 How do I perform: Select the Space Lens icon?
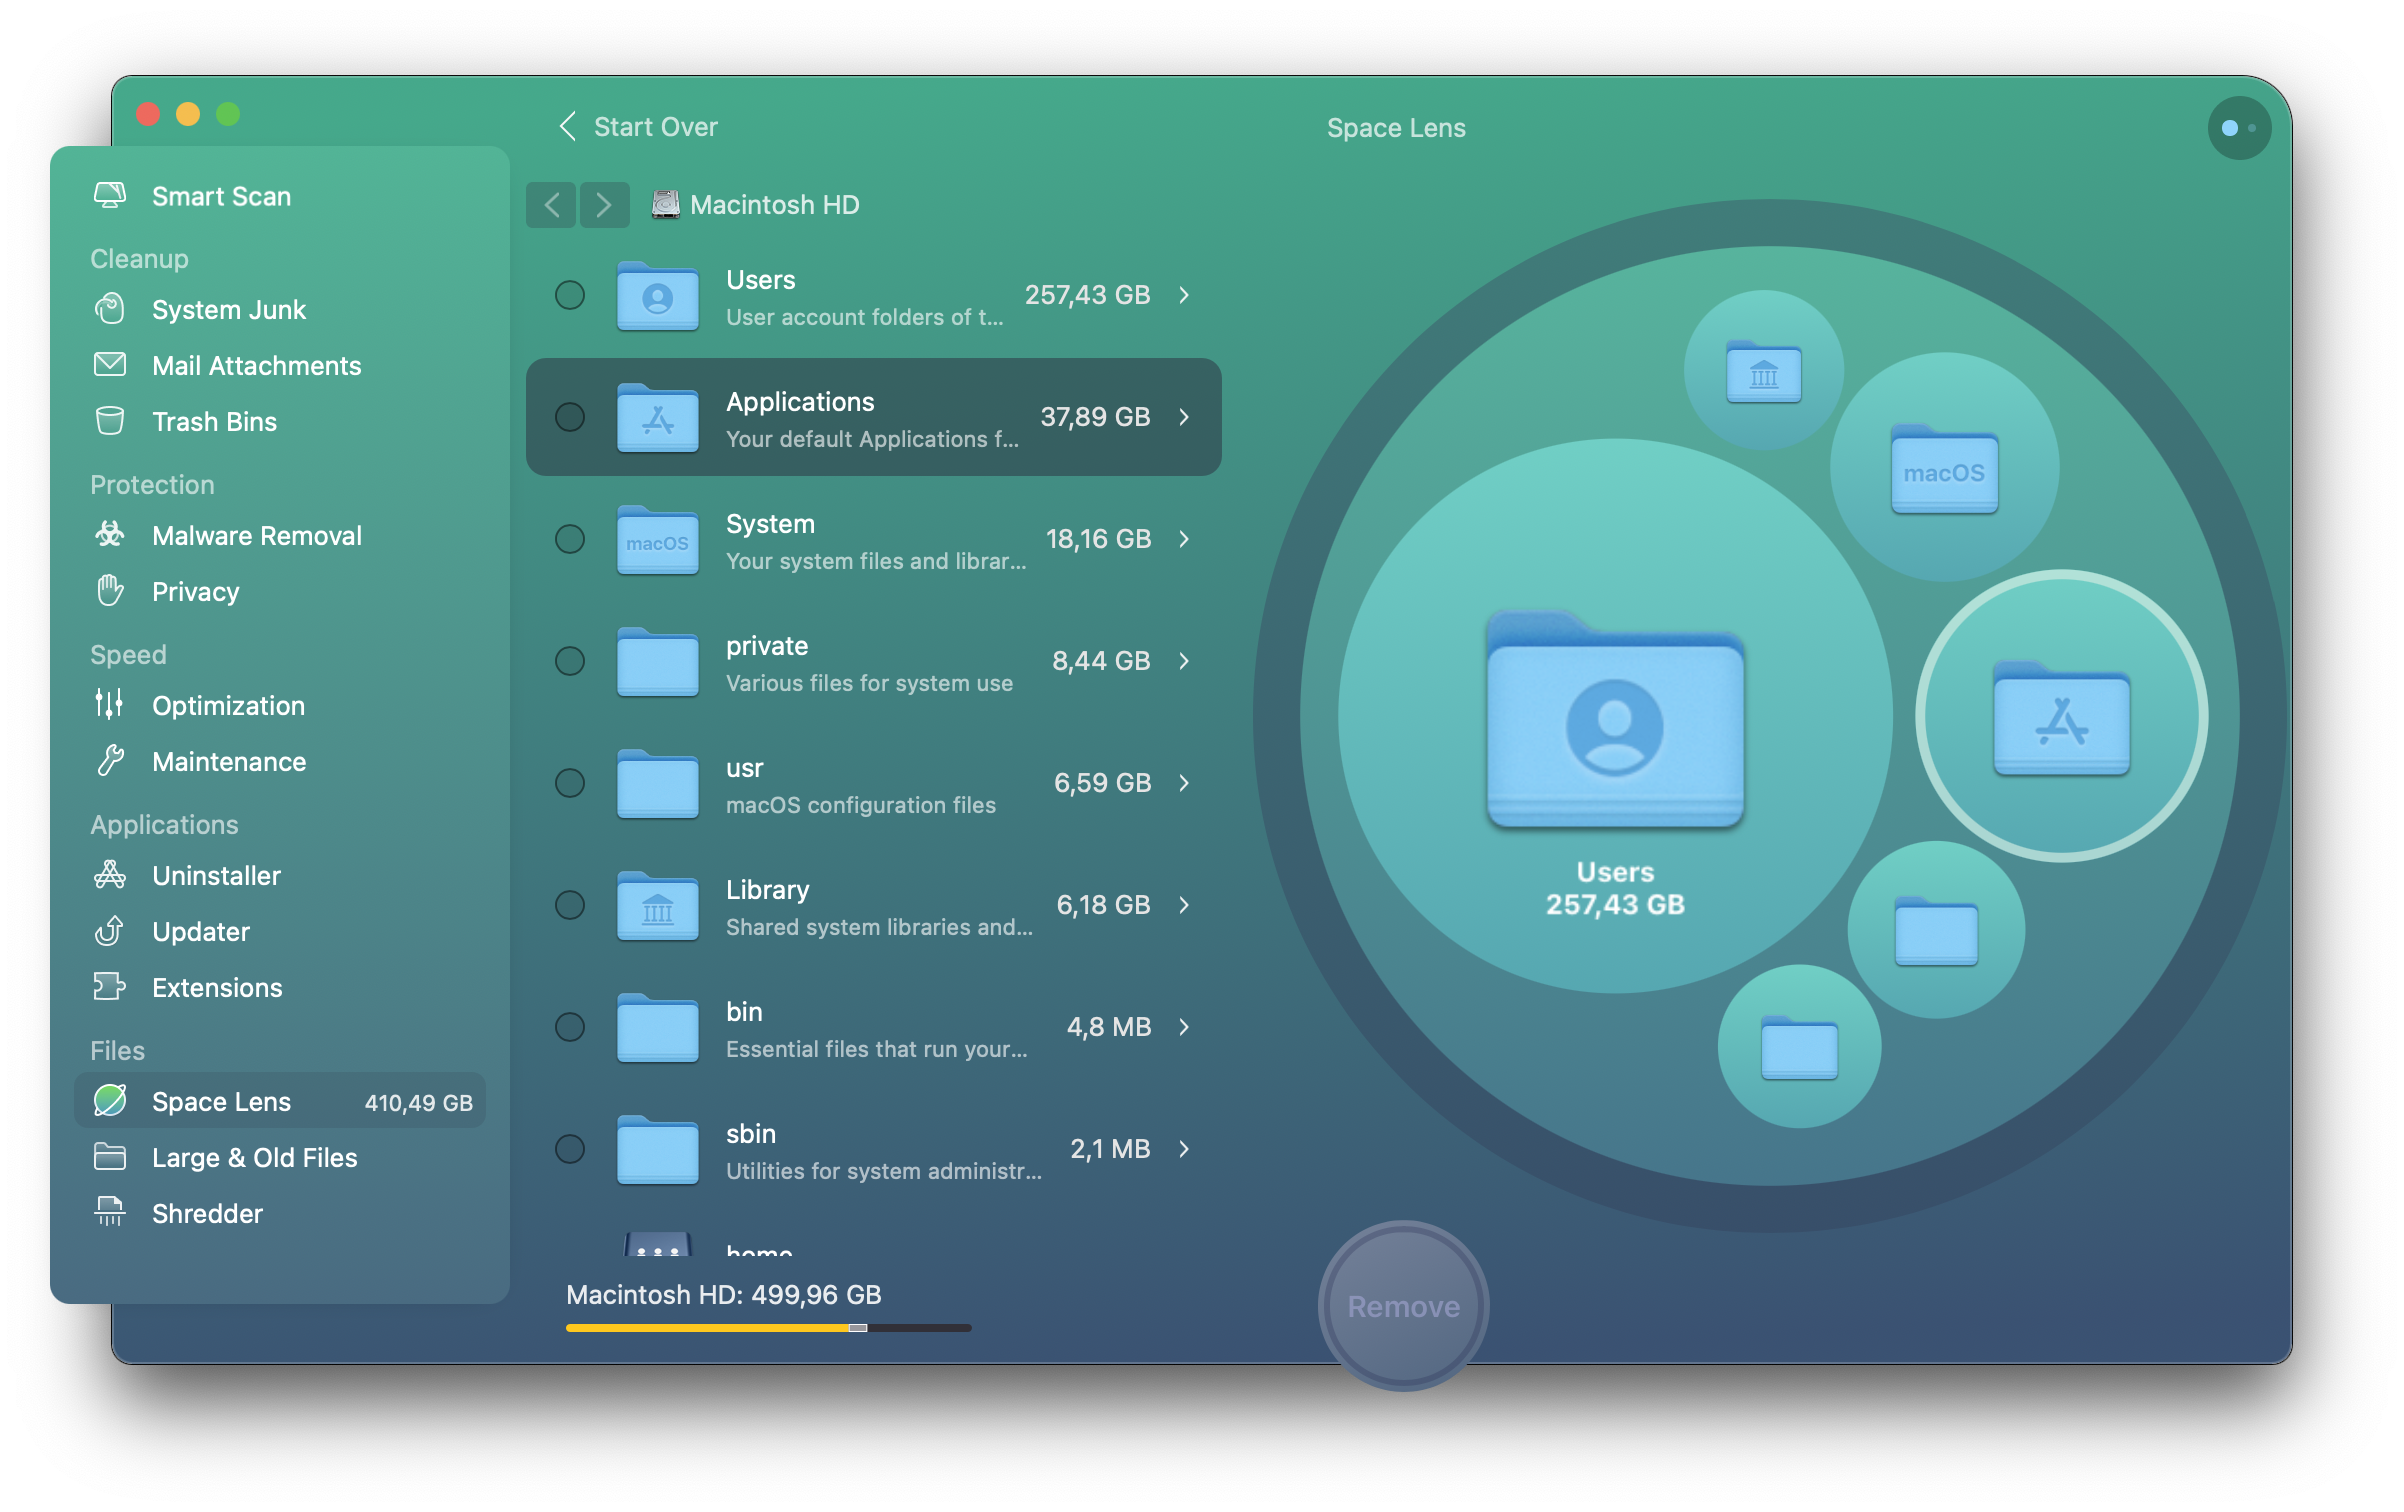coord(111,1099)
